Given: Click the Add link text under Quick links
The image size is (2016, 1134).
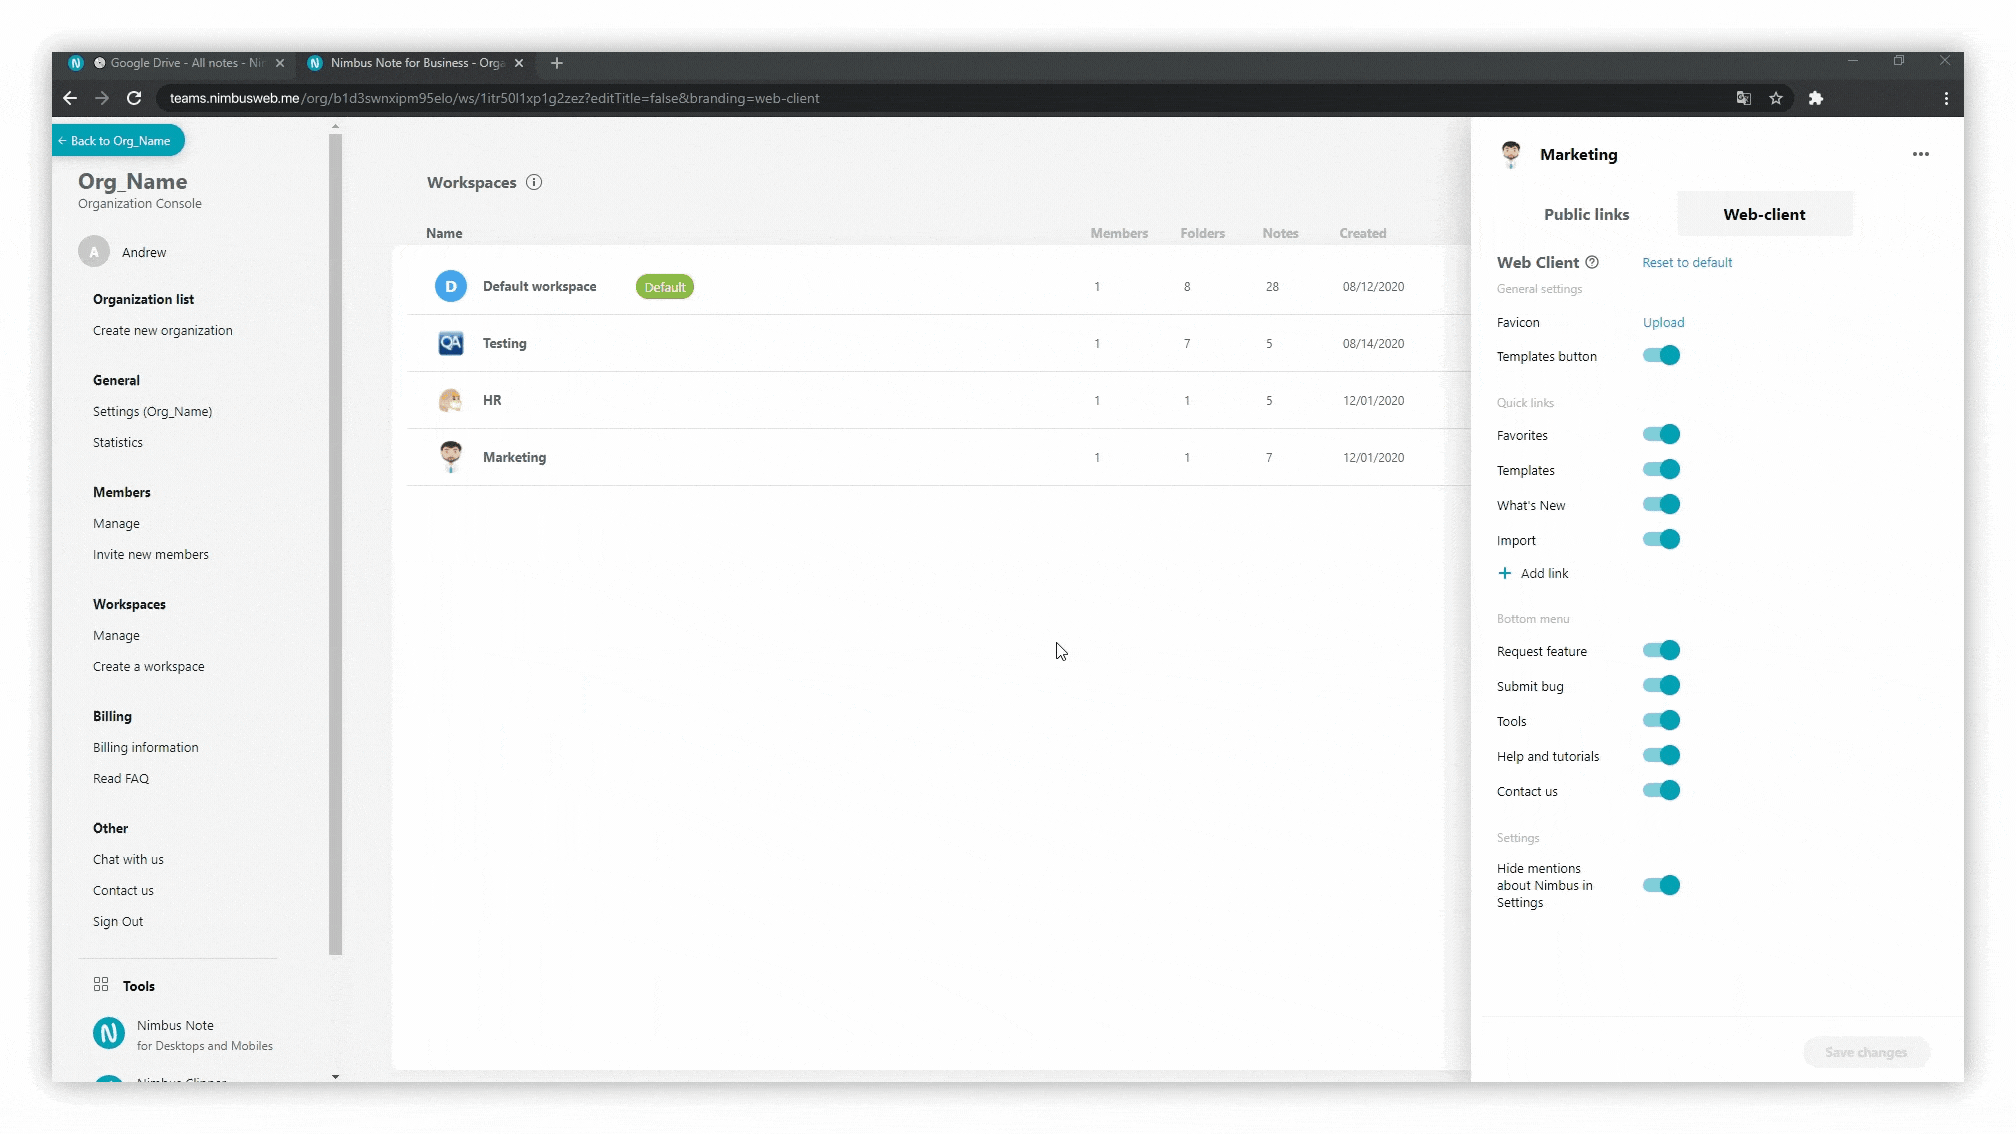Looking at the screenshot, I should pyautogui.click(x=1544, y=573).
